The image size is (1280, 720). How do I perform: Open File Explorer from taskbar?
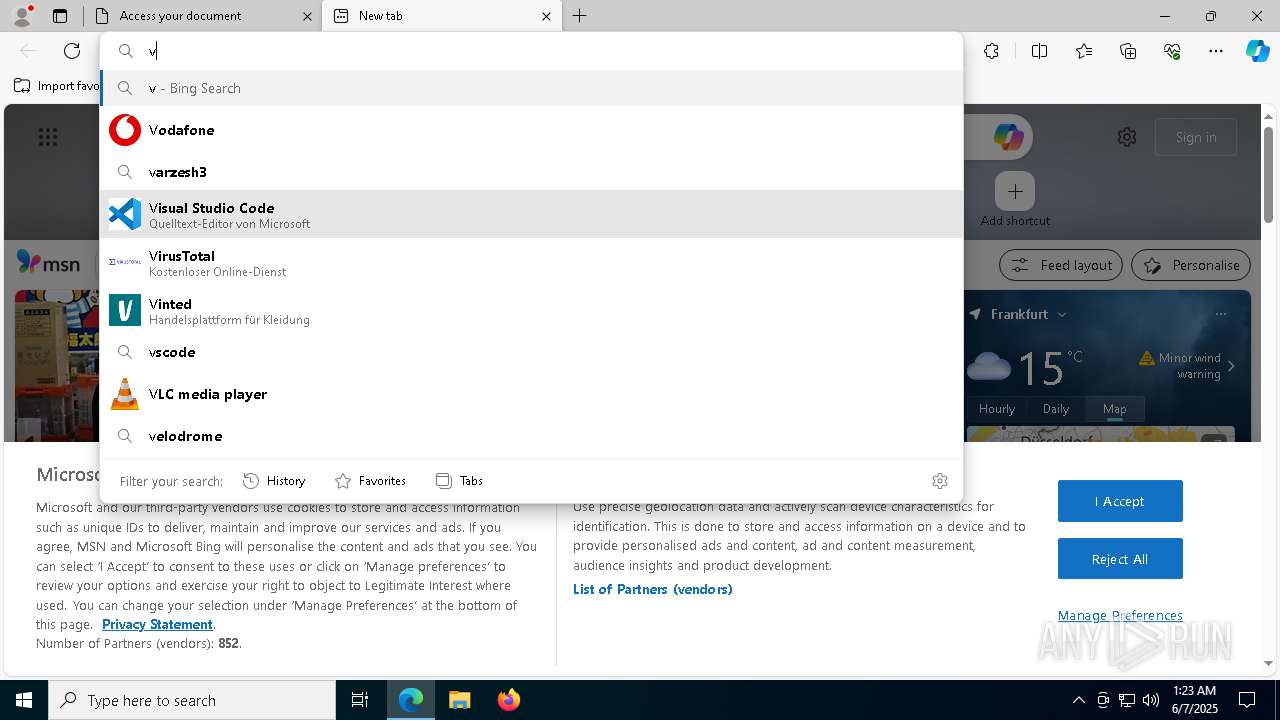459,700
